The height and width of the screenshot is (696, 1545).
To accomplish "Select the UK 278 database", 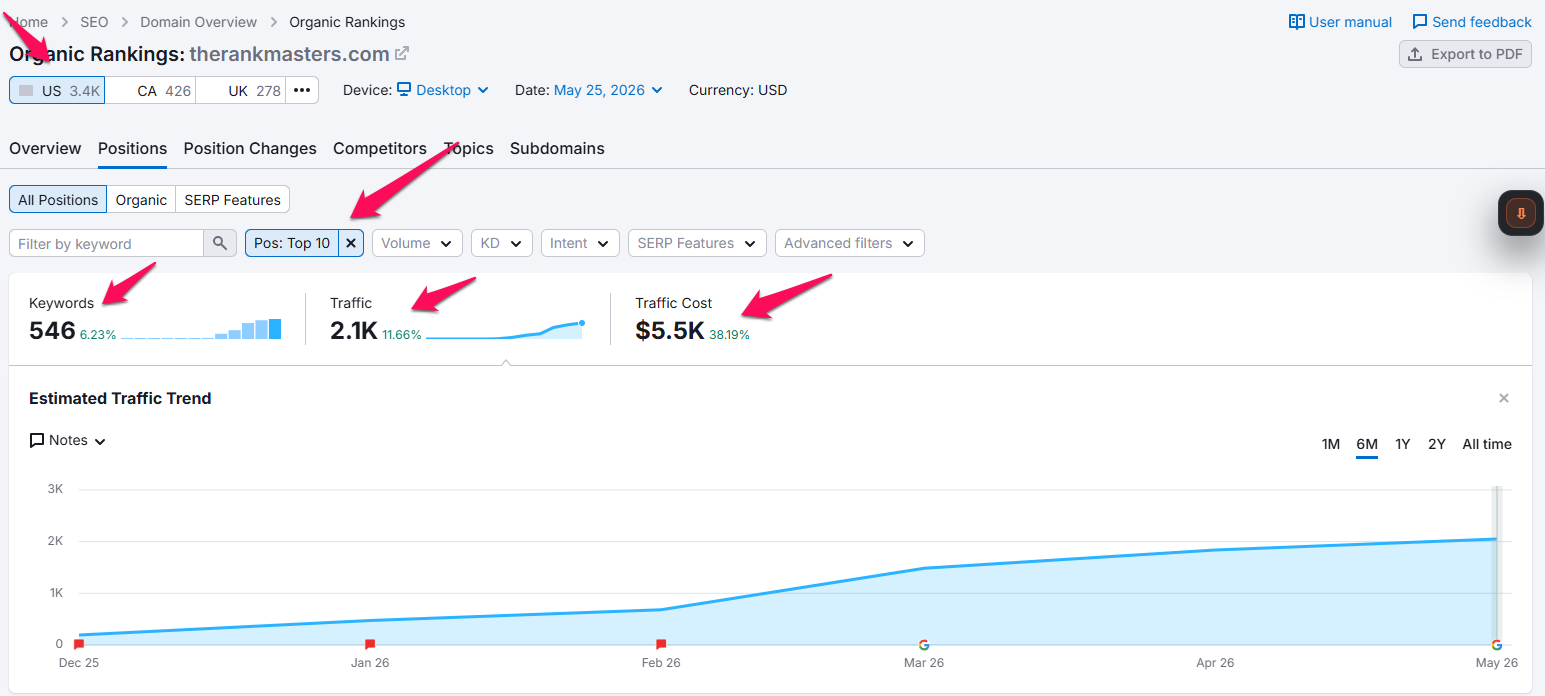I will [241, 90].
